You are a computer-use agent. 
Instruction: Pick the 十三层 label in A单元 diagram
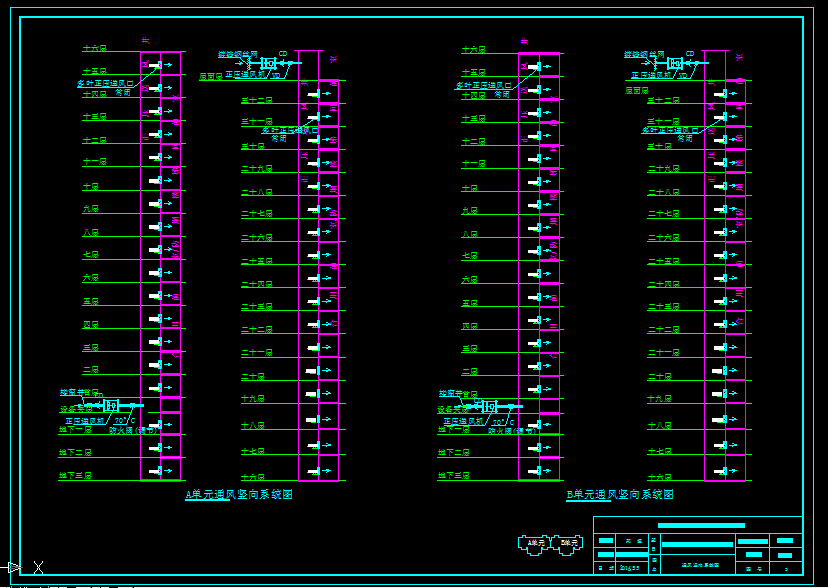(x=95, y=117)
